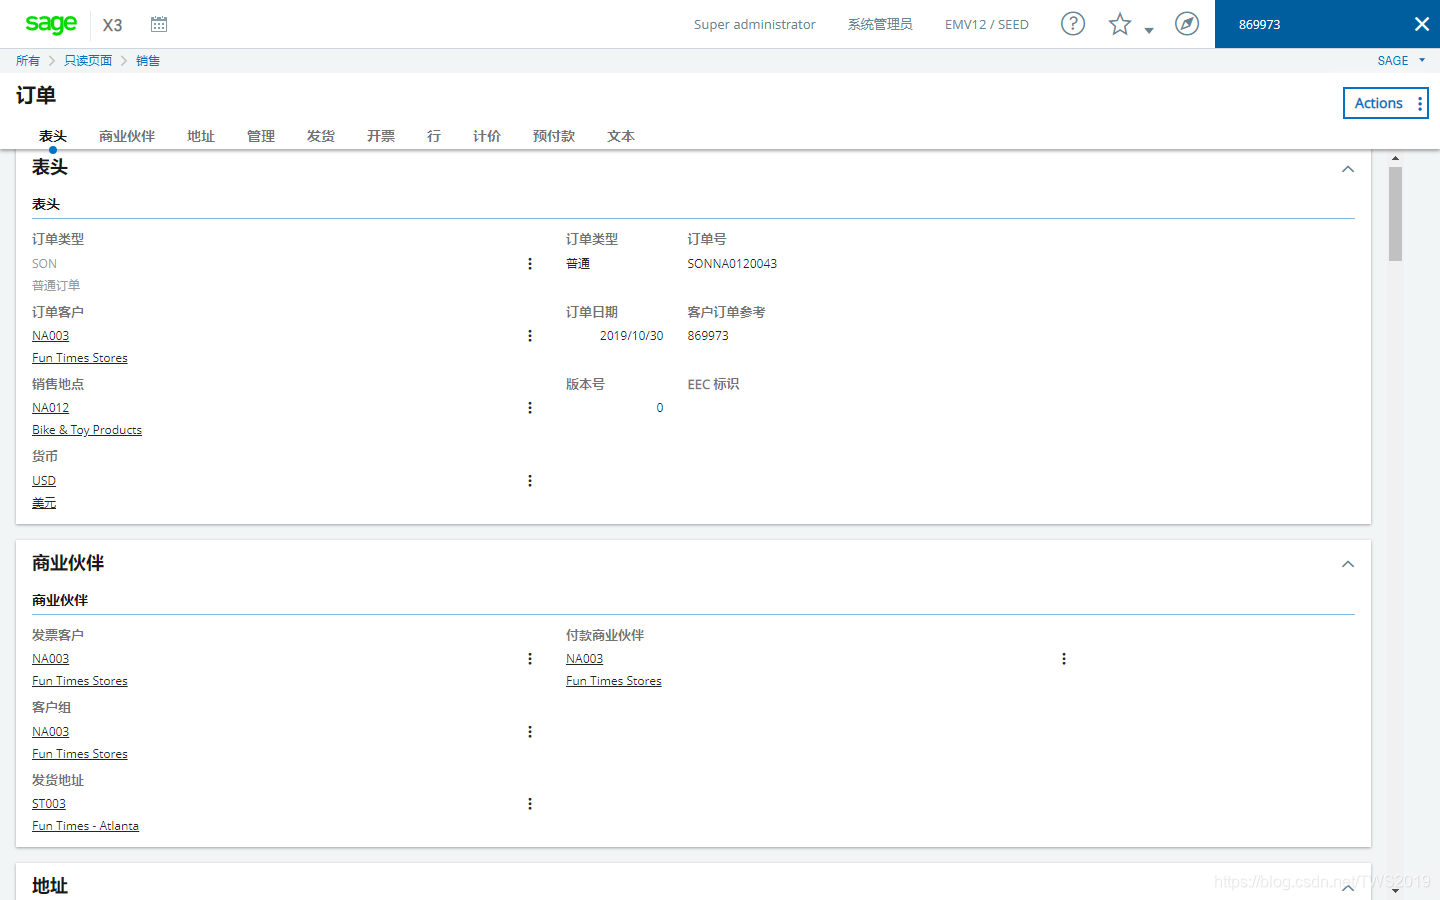Open NA003 link under 客户组
Screen dimensions: 1440x900
(50, 732)
